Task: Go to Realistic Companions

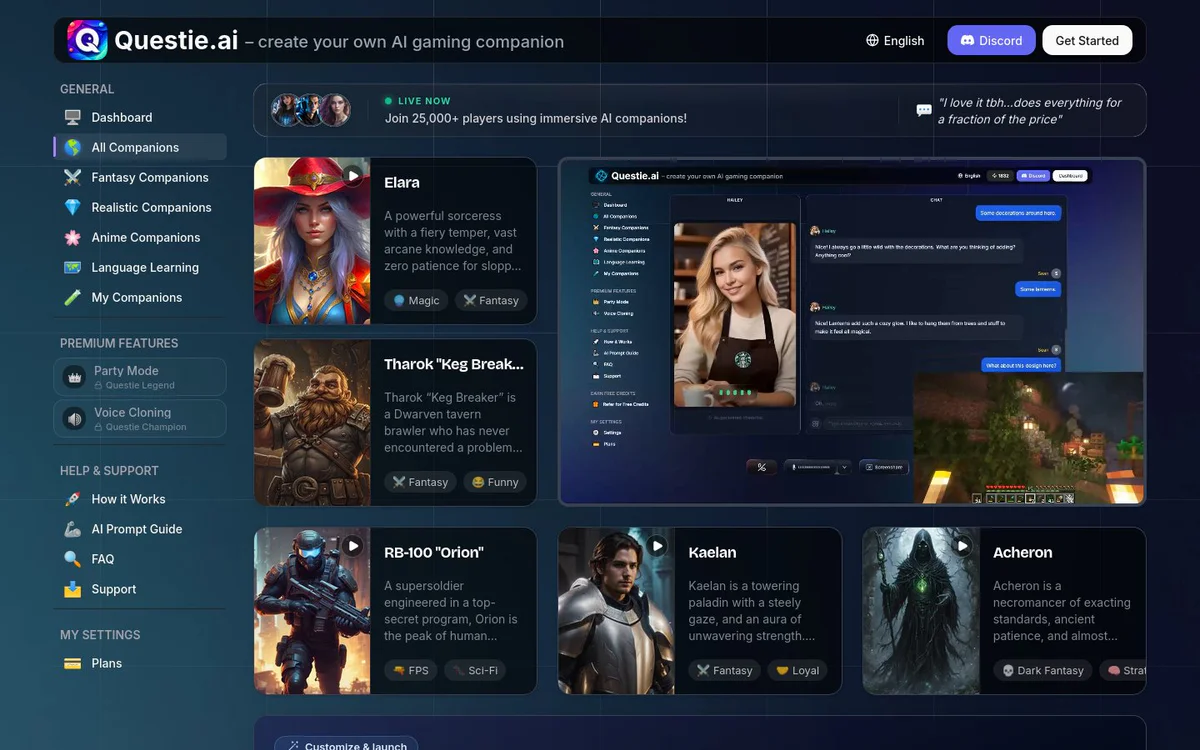Action: pos(140,207)
